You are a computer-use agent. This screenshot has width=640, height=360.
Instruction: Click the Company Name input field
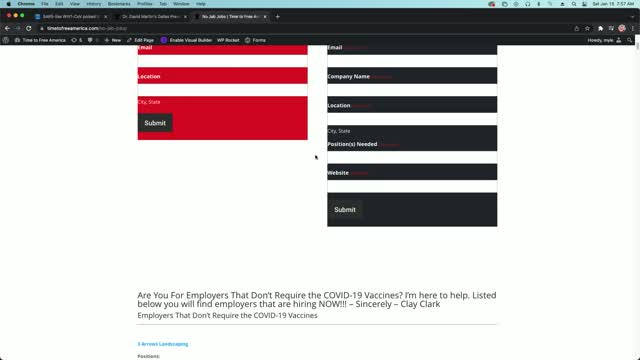pos(412,90)
